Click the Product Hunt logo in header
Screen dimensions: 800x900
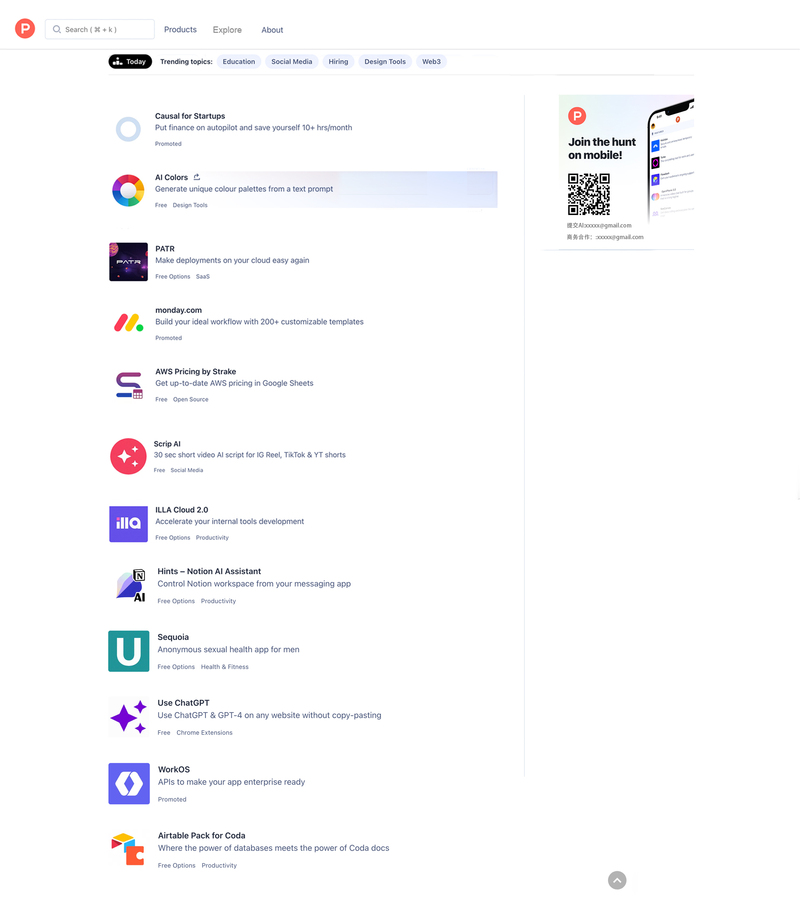(25, 28)
